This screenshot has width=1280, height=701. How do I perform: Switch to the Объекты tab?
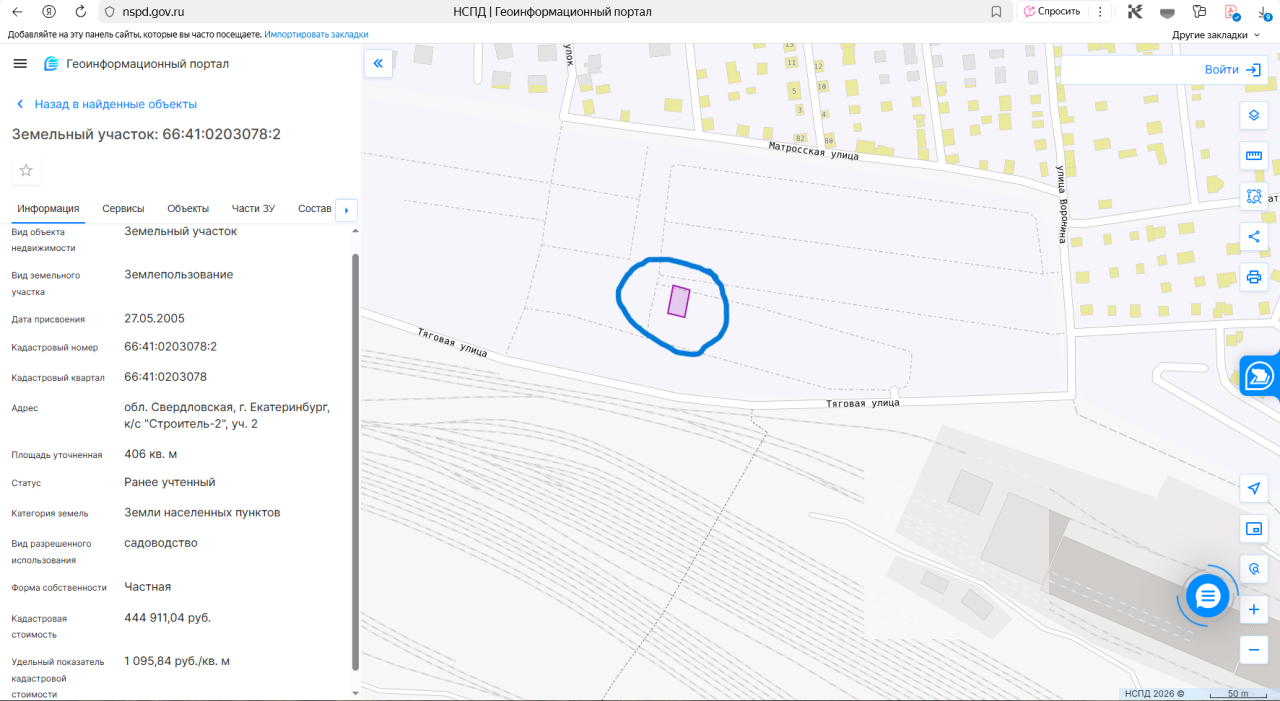point(188,208)
